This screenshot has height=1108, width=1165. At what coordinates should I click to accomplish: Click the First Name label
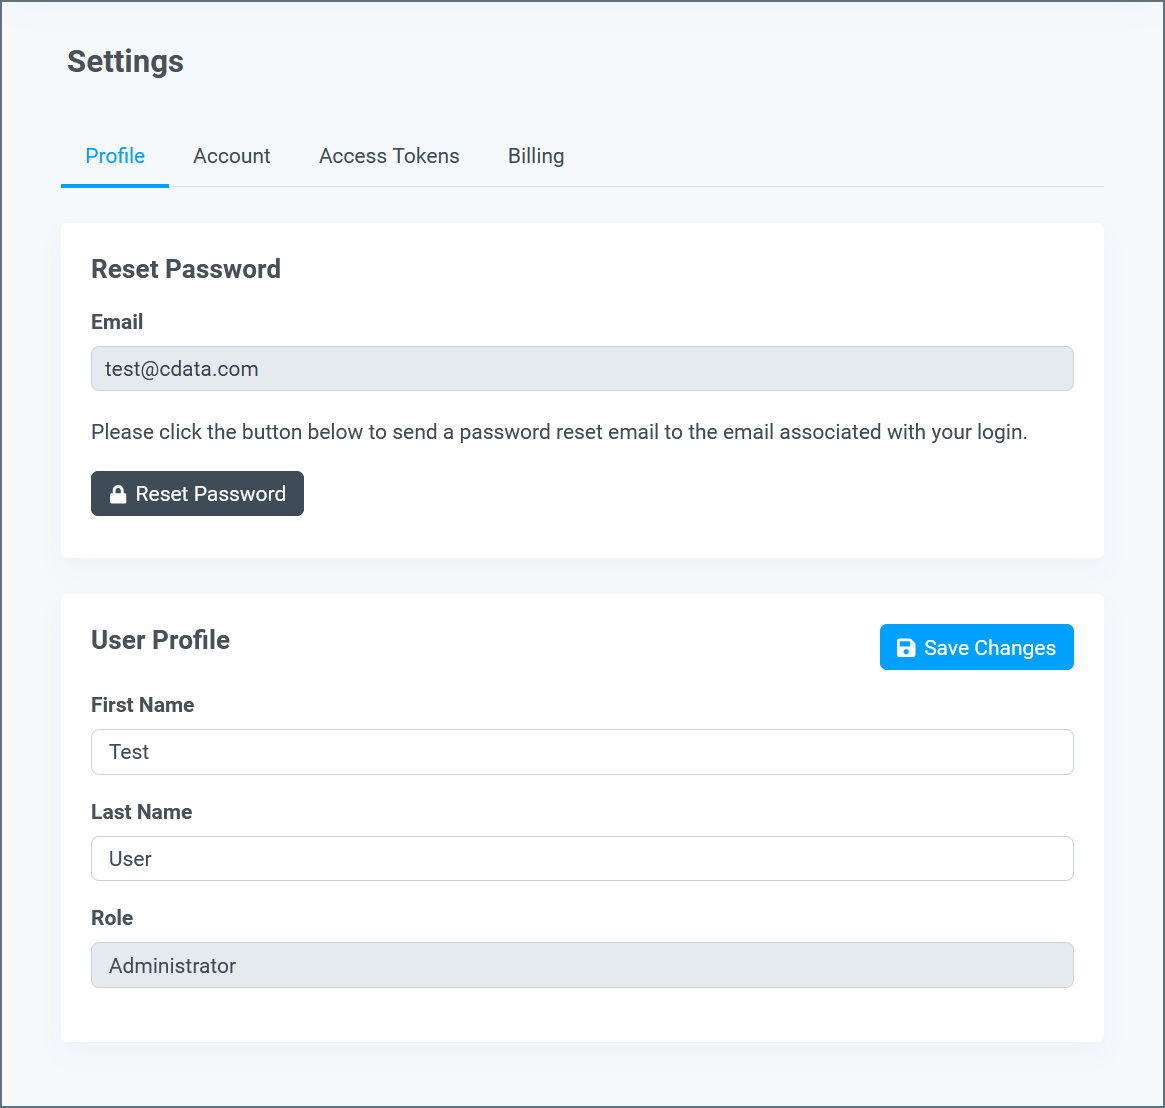[x=143, y=704]
